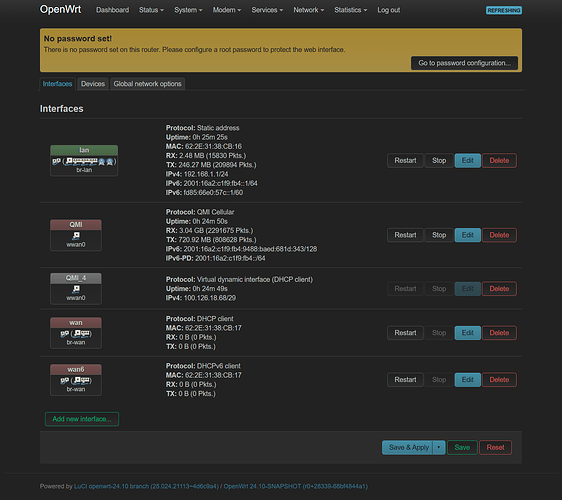The image size is (562, 500).
Task: Open the Save & Apply dropdown arrow
Action: [x=439, y=447]
